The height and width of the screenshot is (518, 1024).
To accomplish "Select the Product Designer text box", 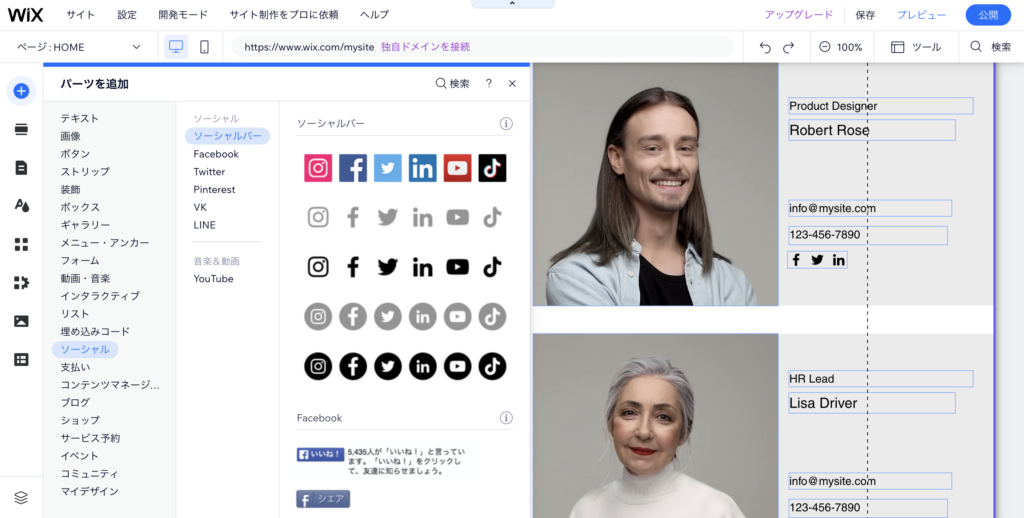I will (x=880, y=106).
